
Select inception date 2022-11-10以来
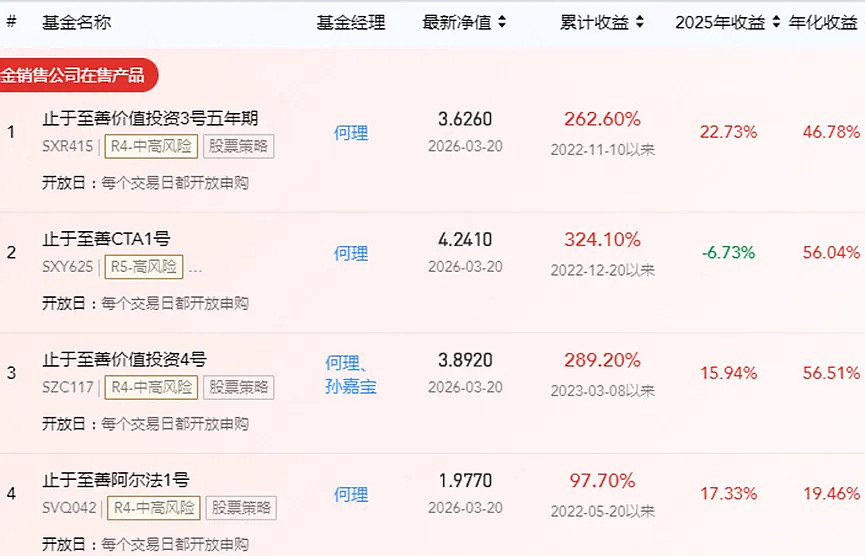602,149
